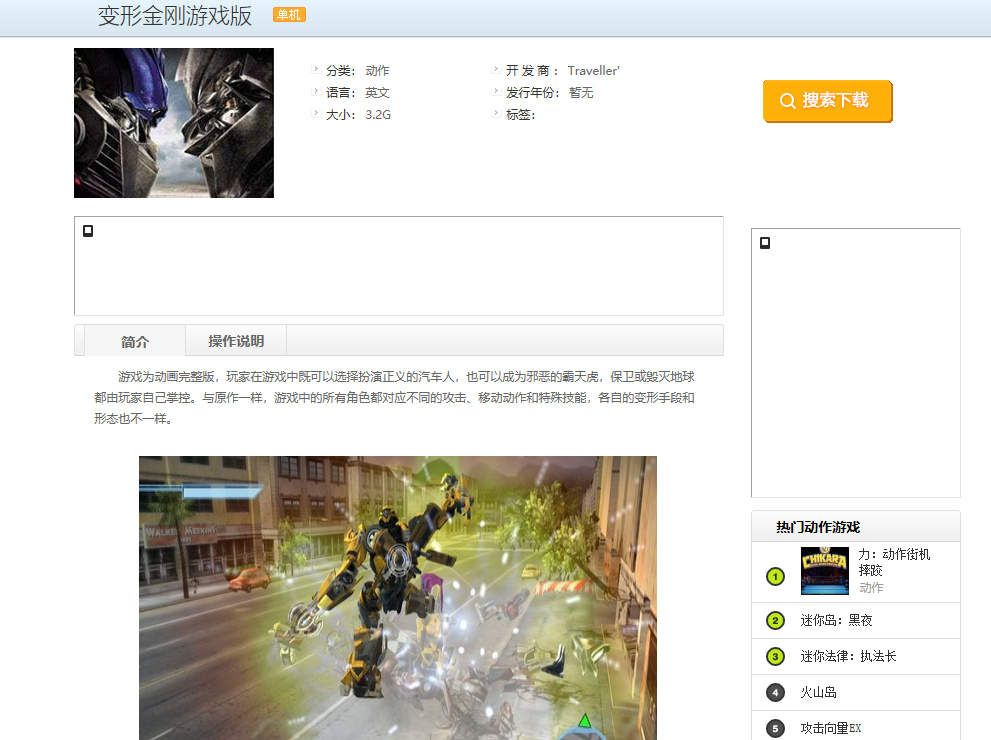This screenshot has height=740, width=991.
Task: Click the orange 搜索下载 button
Action: [827, 101]
